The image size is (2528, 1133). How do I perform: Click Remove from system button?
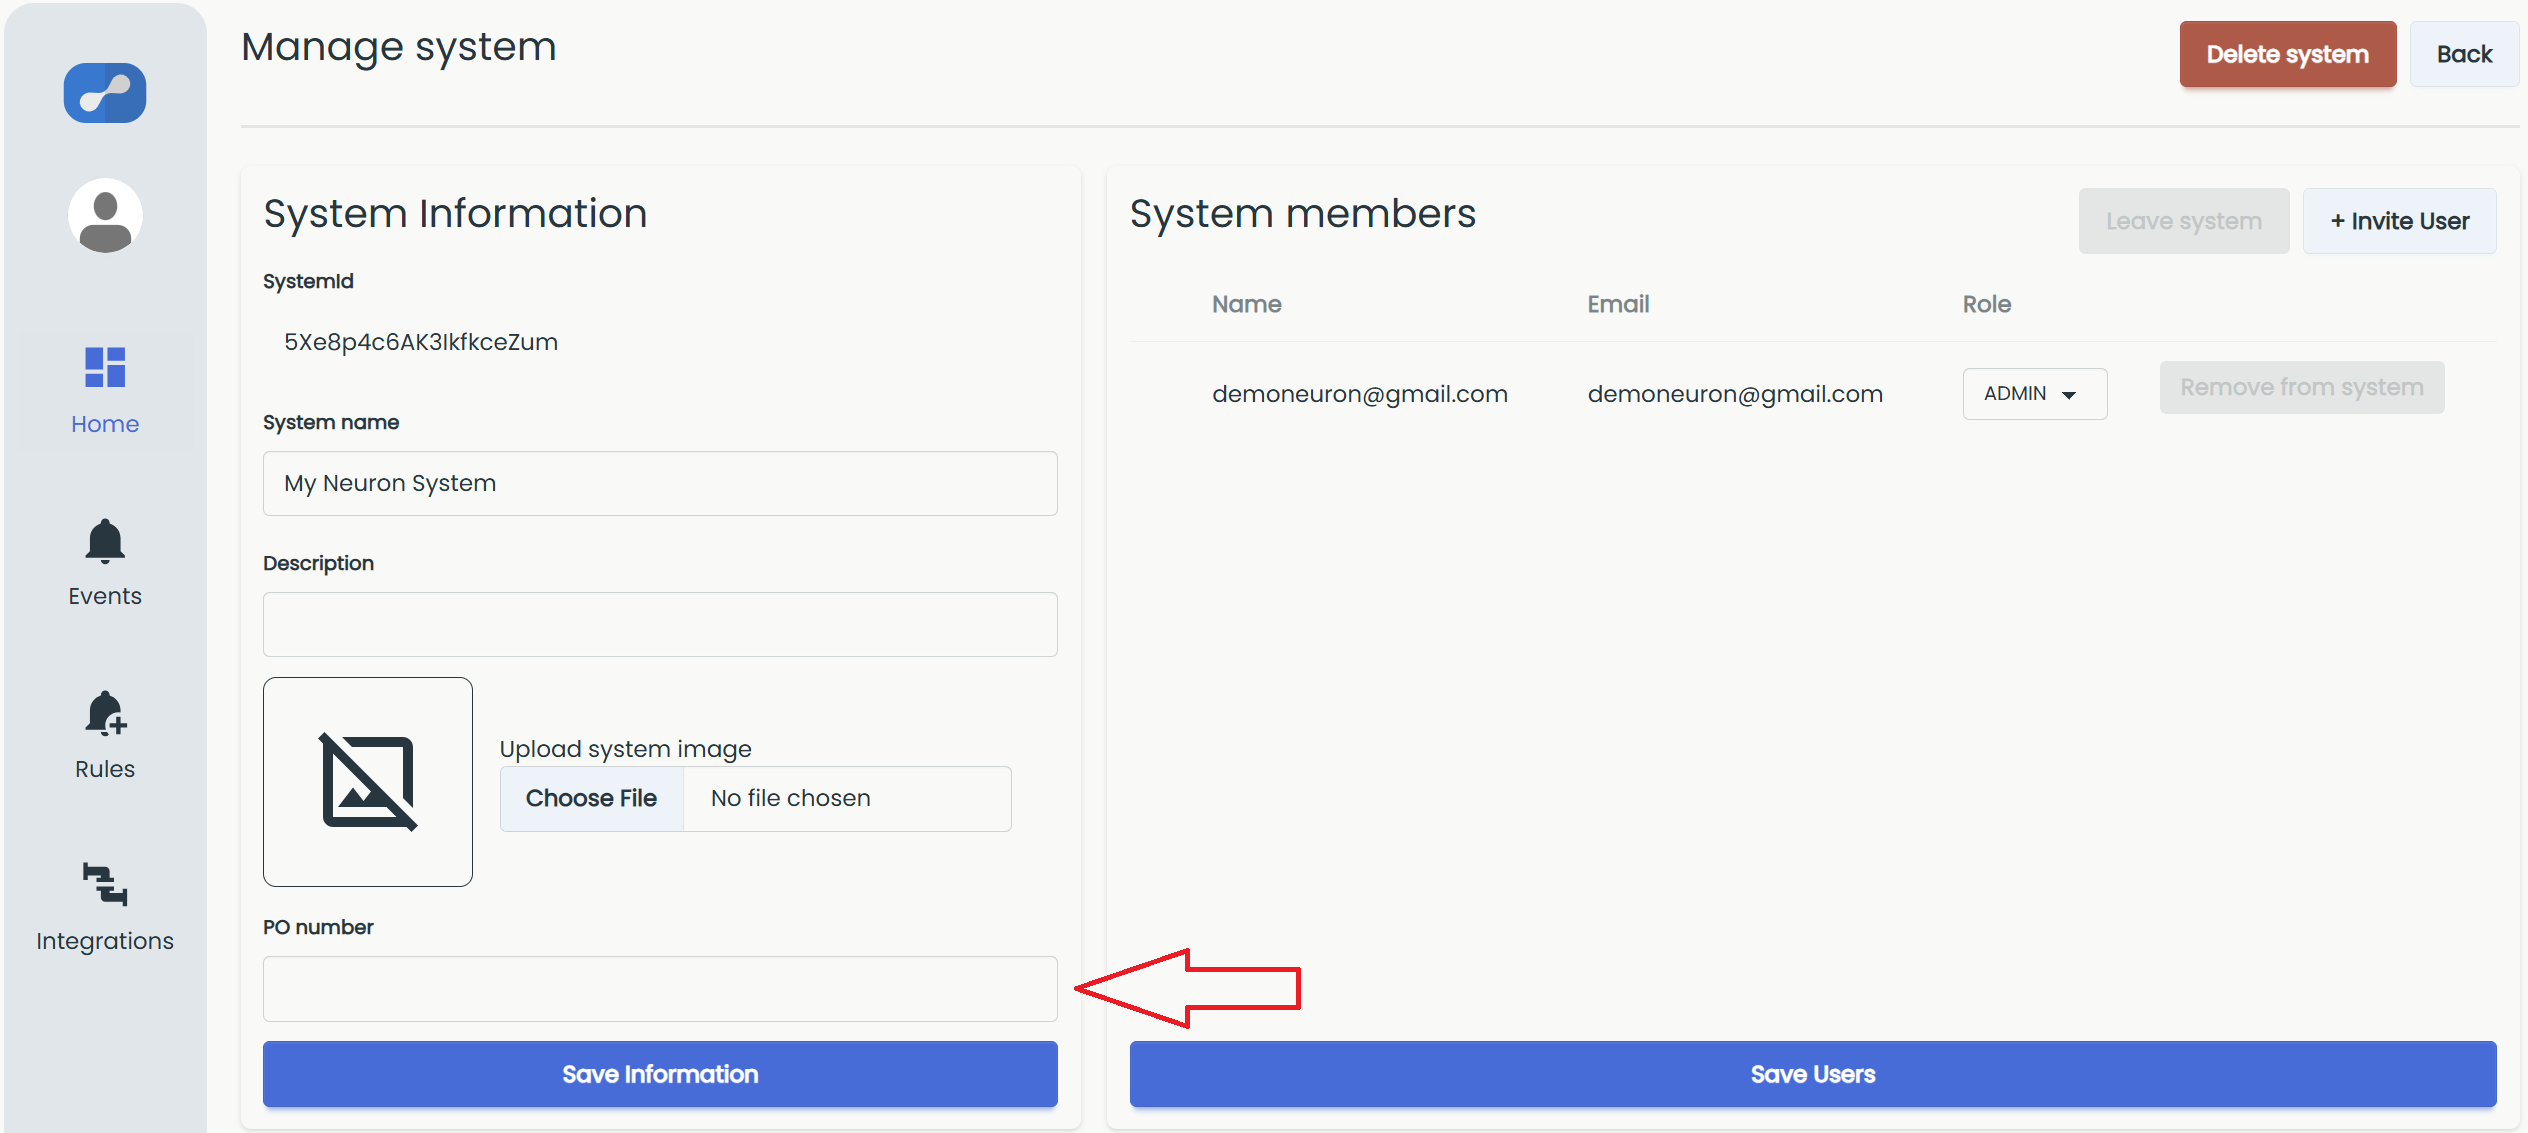[2302, 387]
